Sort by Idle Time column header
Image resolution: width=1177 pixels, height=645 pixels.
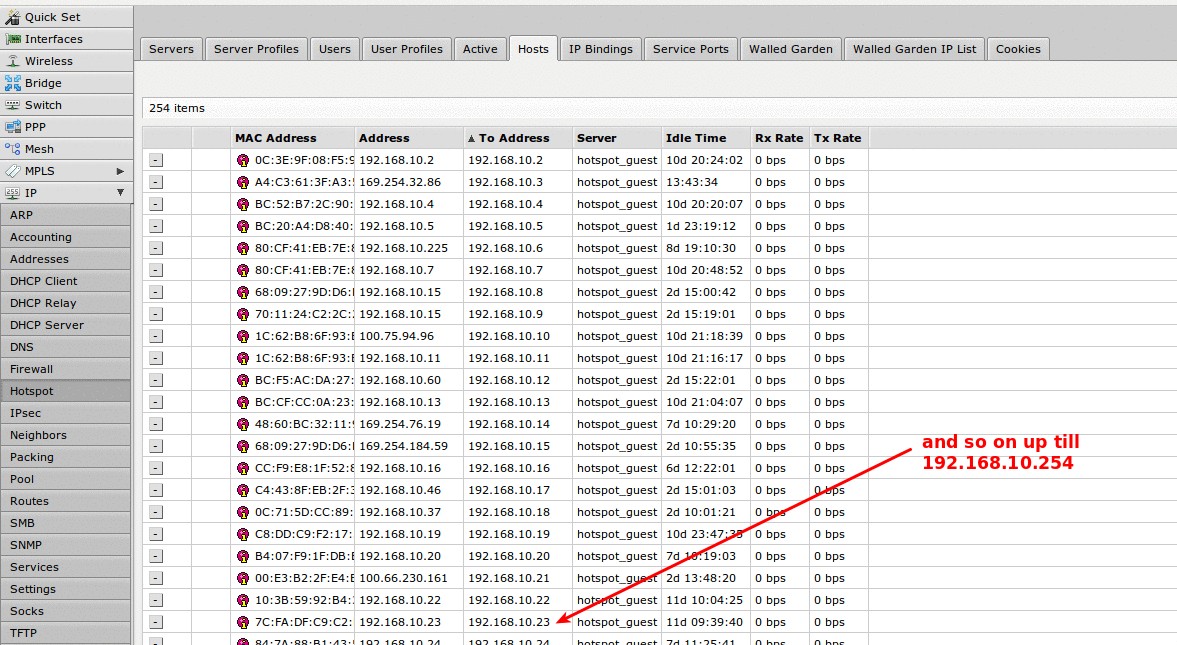[x=706, y=138]
